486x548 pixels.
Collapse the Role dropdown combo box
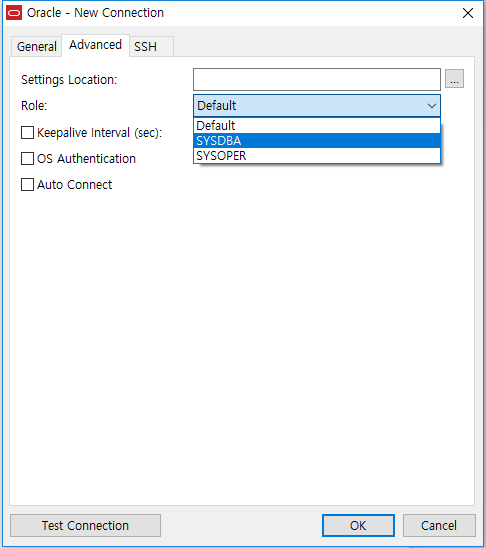[x=317, y=106]
